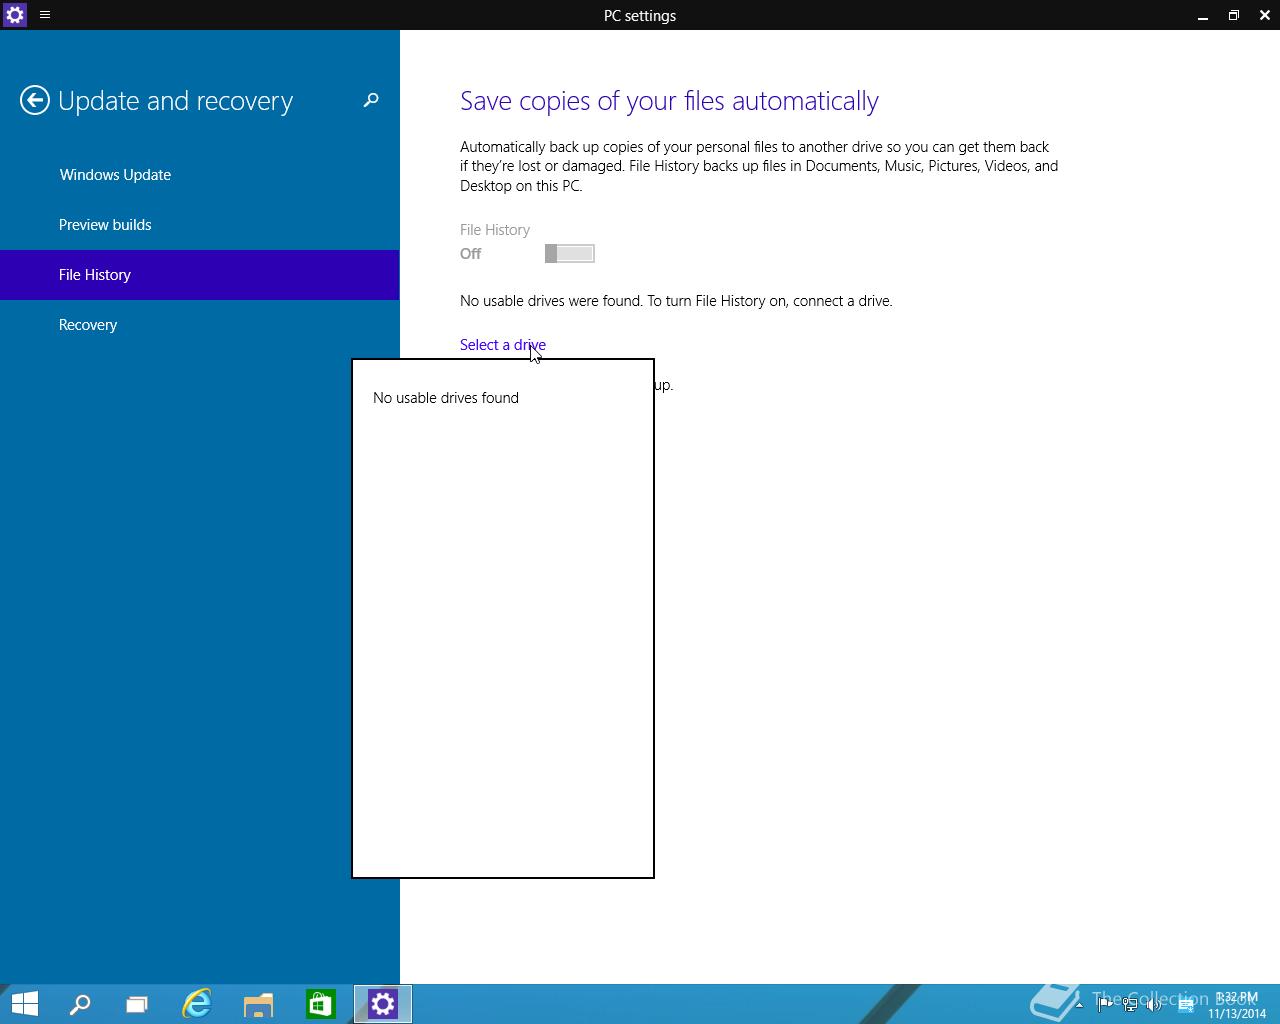Viewport: 1280px width, 1024px height.
Task: Open the Windows Store taskbar icon
Action: point(320,1004)
